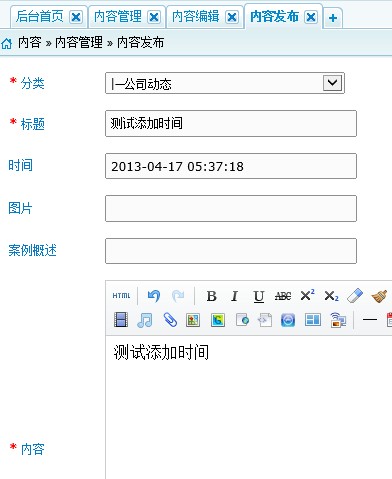392x479 pixels.
Task: Click 内容发布 in the breadcrumb
Action: click(x=140, y=43)
